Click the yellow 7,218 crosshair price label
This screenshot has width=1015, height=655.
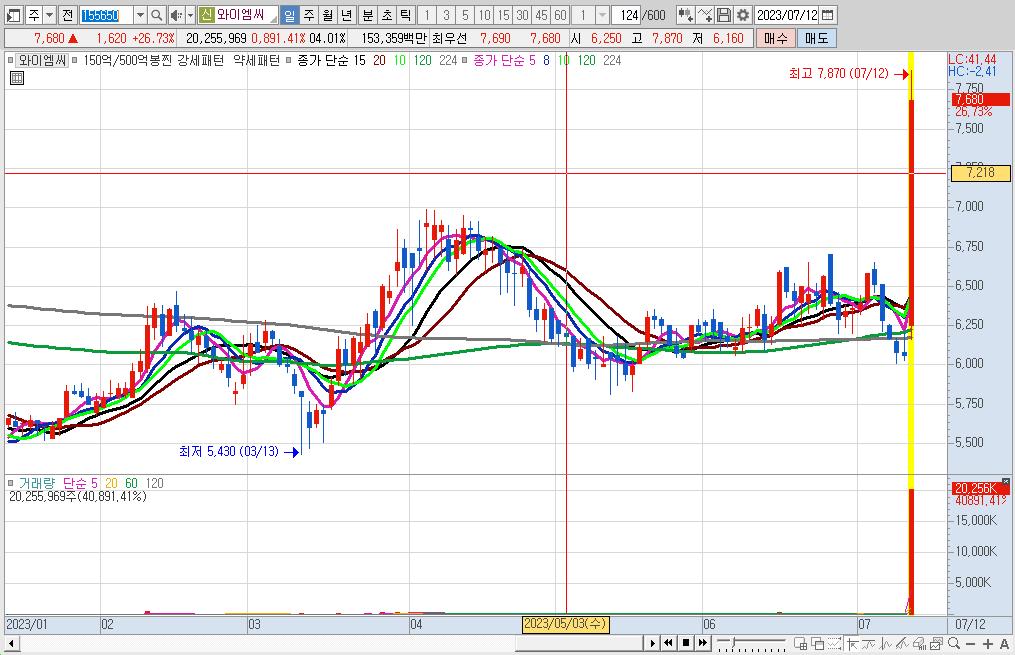(980, 172)
